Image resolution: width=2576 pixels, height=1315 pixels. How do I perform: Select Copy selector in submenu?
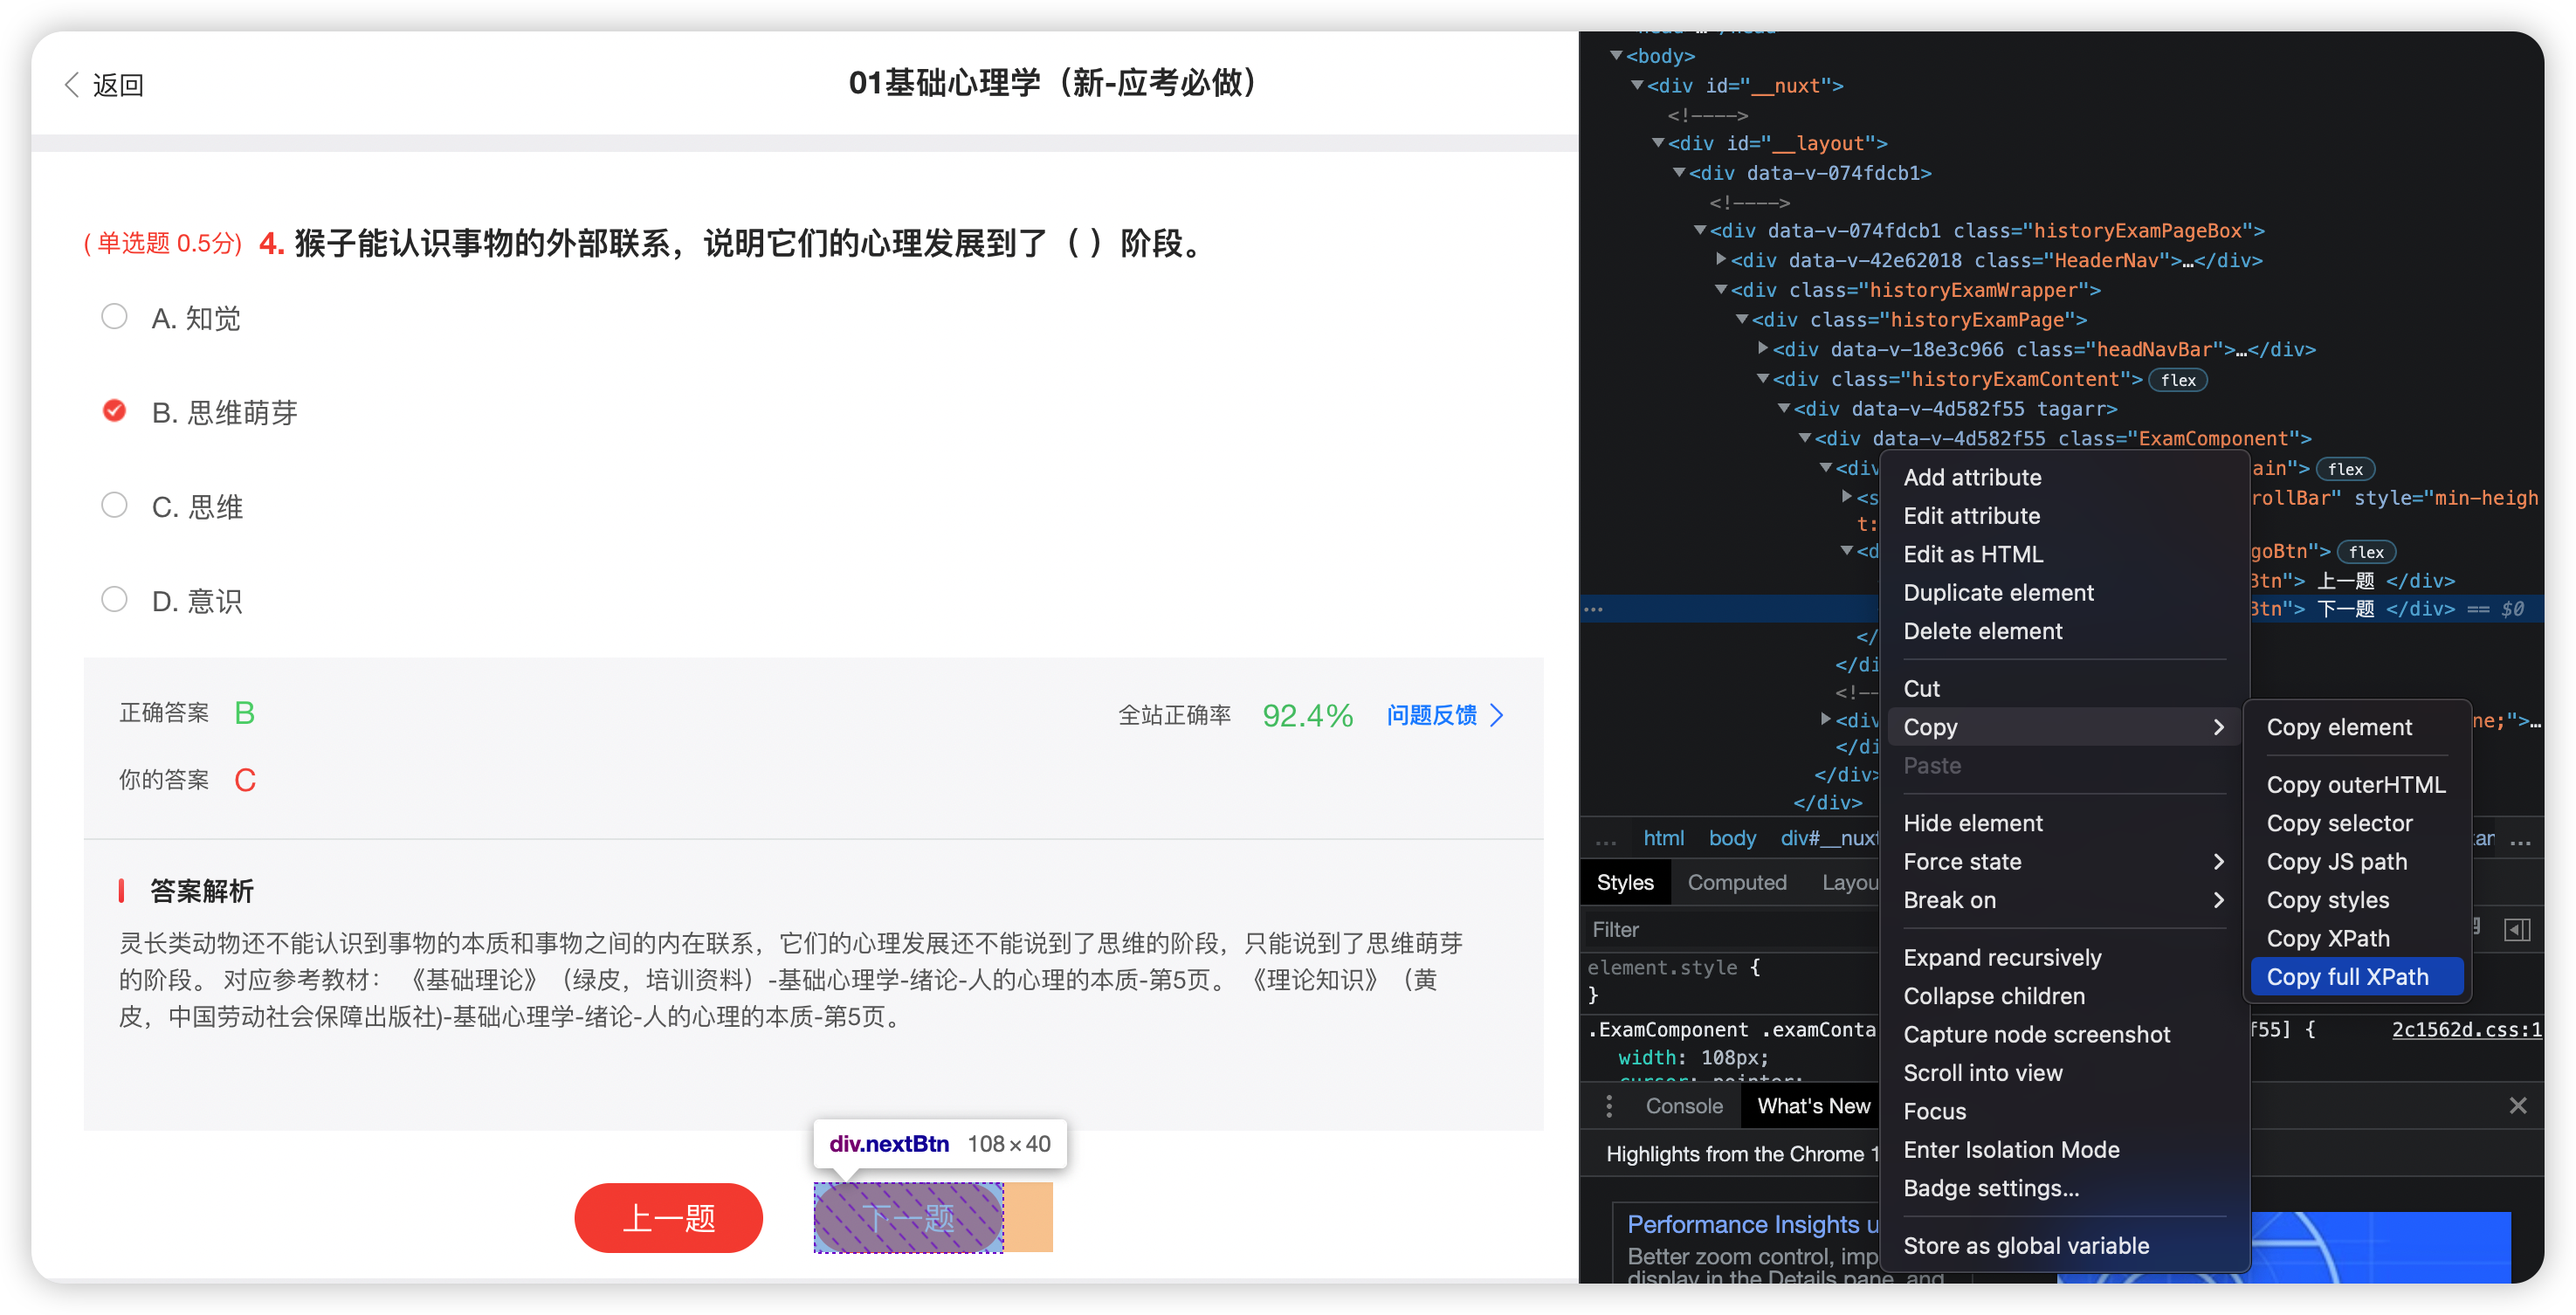[x=2339, y=823]
